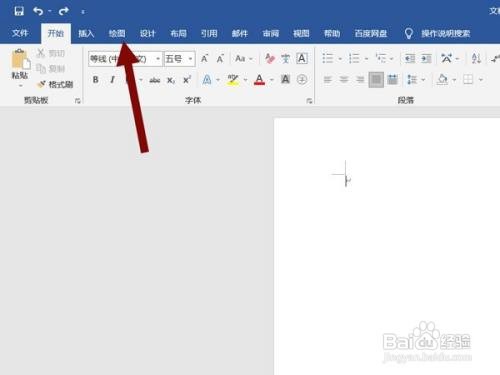Click the 复制 (Copy) button
The image size is (500, 375).
50,69
